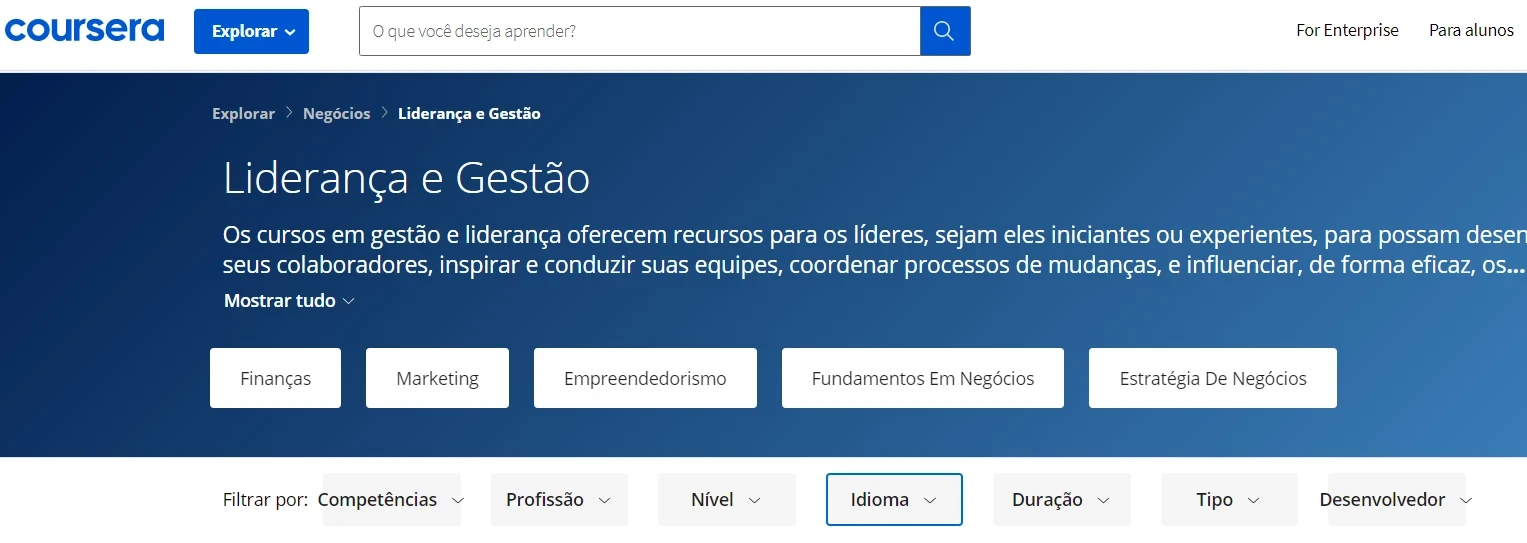Select the Empreendedorismo category button
This screenshot has height=543, width=1527.
point(645,378)
